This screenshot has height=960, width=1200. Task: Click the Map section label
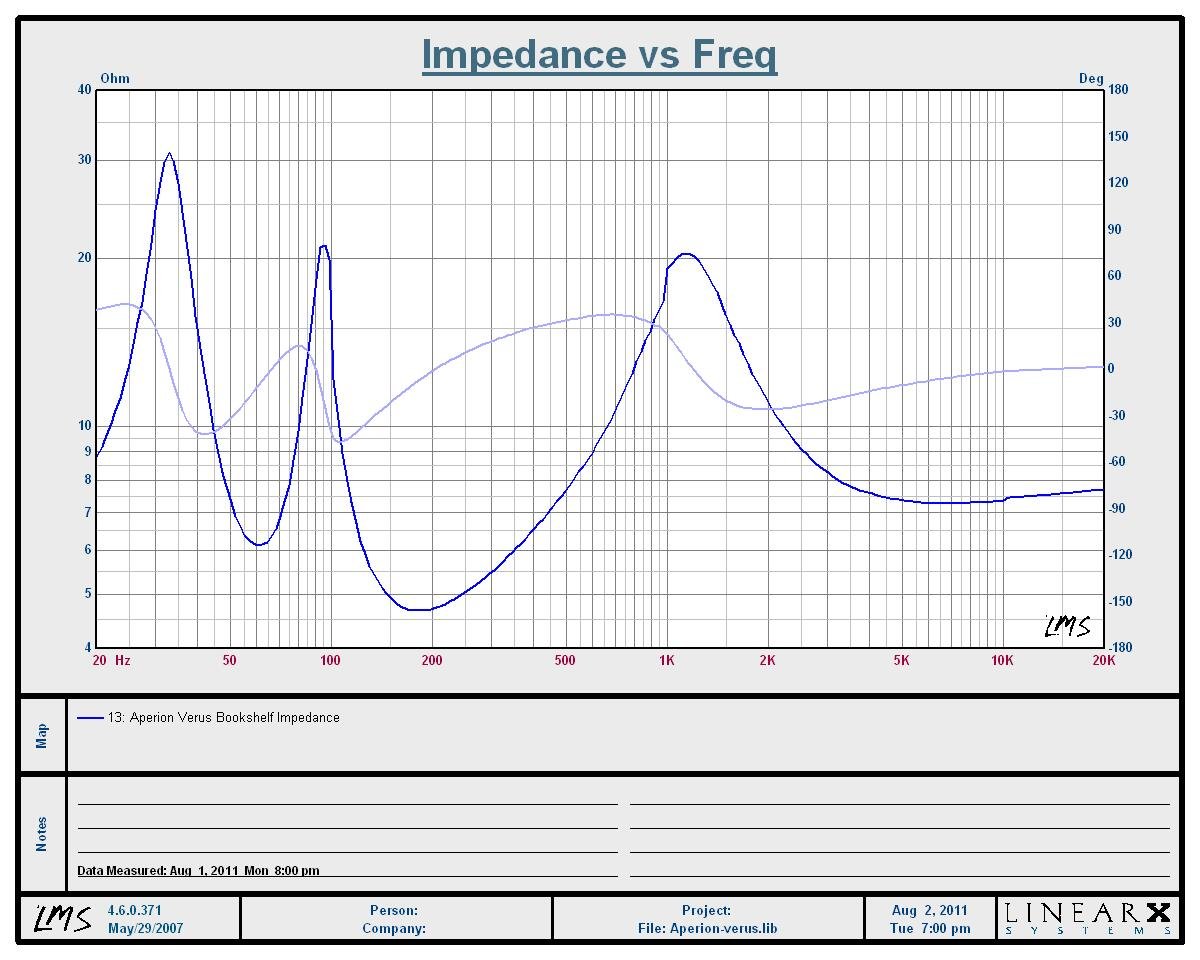pos(42,736)
